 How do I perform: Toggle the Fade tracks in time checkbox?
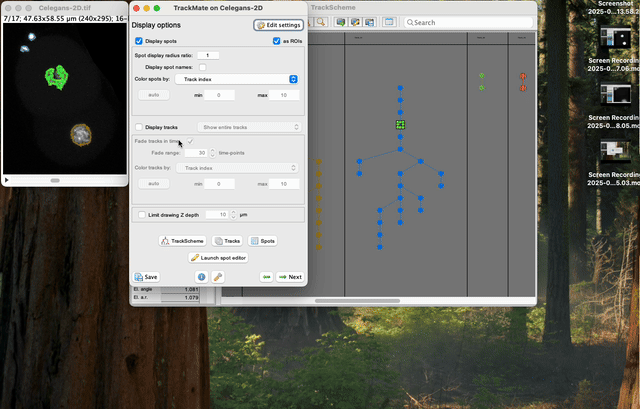pos(190,141)
